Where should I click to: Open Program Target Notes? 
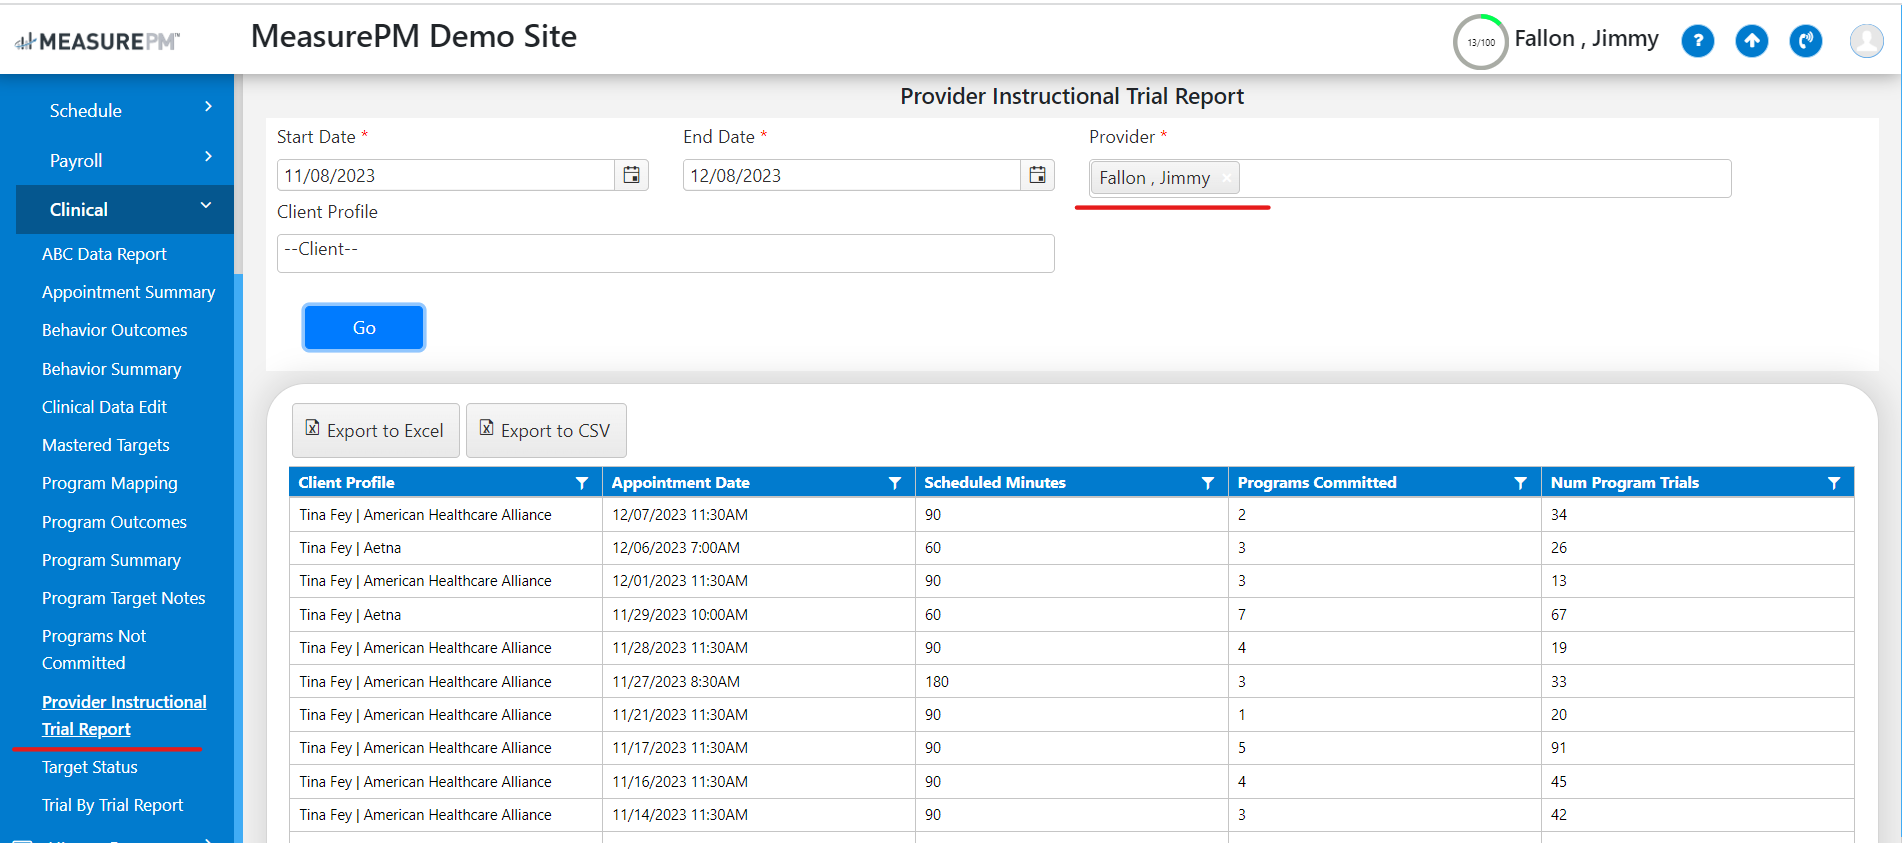tap(124, 598)
